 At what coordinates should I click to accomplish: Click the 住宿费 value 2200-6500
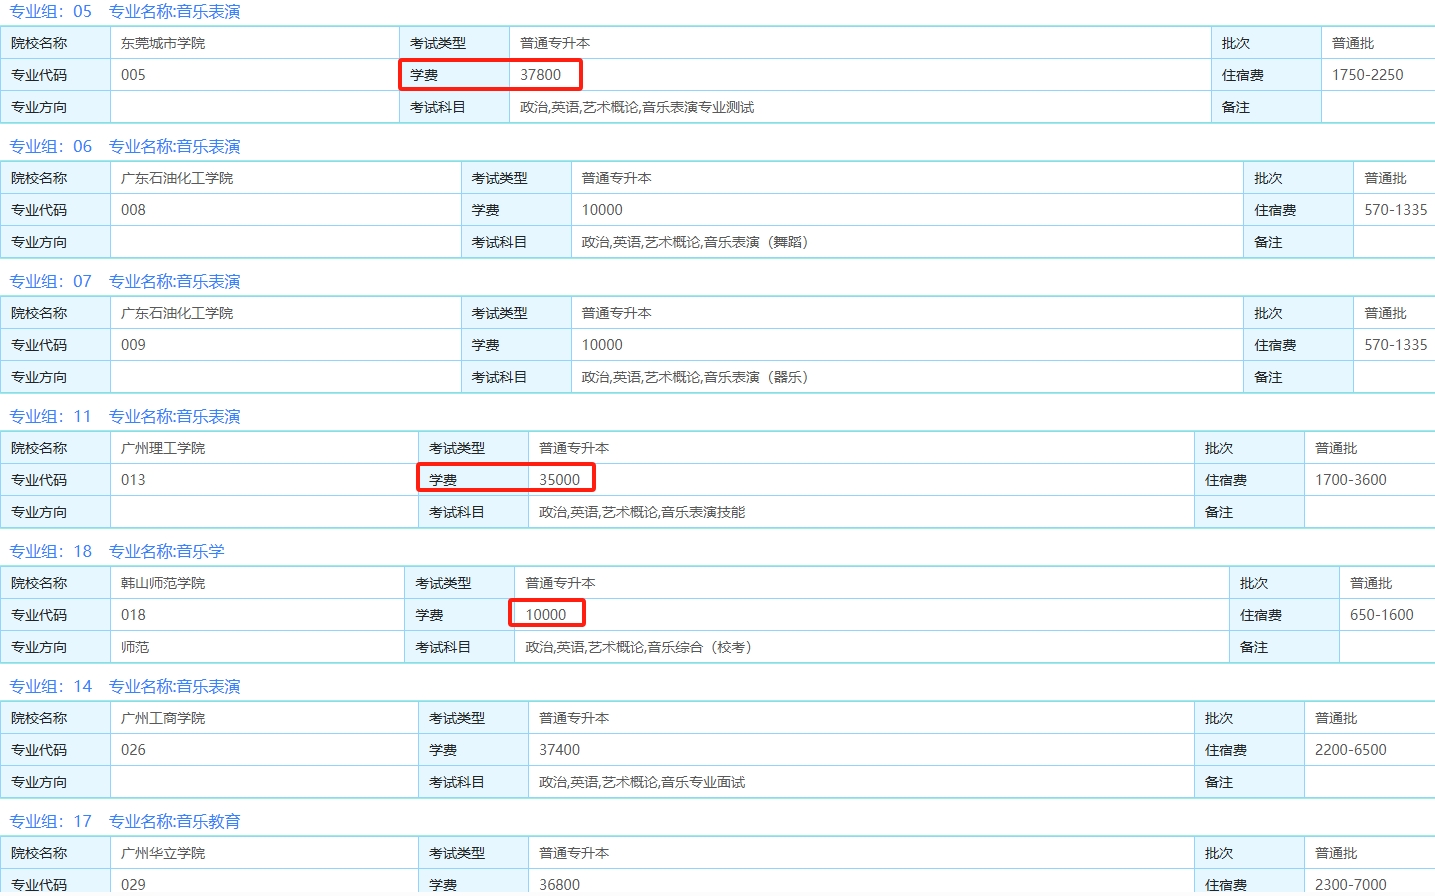pyautogui.click(x=1351, y=750)
